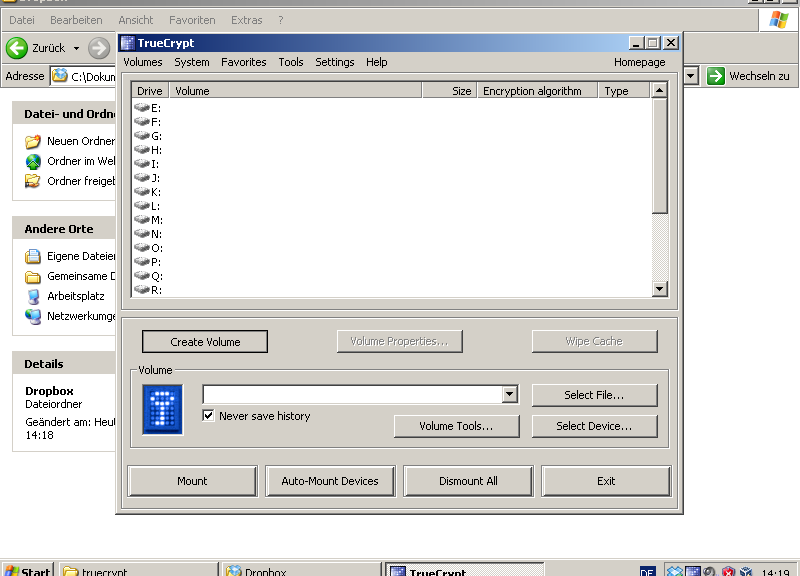Open the Favorites menu in TrueCrypt
Screen dimensions: 800x576
tap(243, 62)
